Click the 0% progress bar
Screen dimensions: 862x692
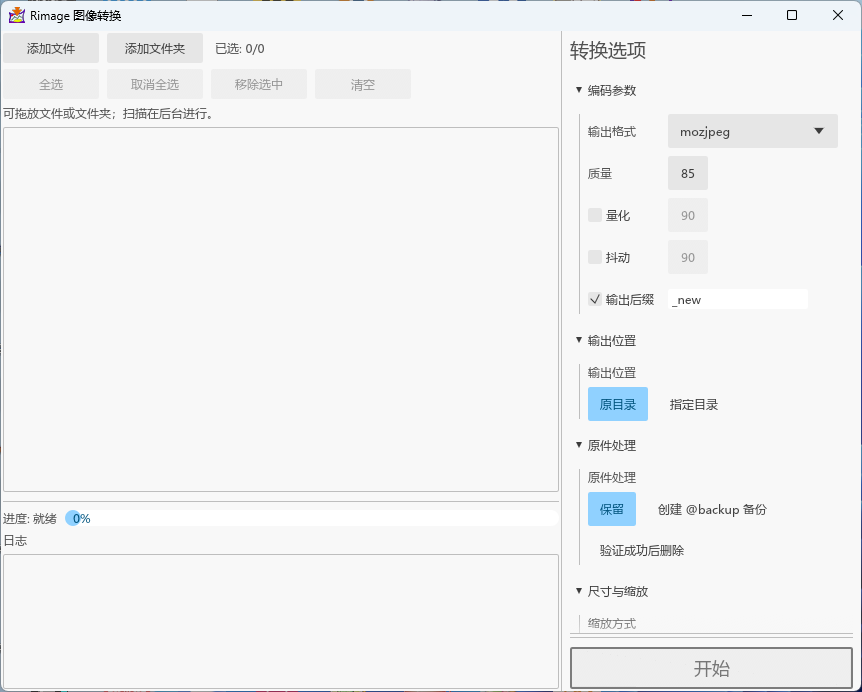[x=311, y=518]
